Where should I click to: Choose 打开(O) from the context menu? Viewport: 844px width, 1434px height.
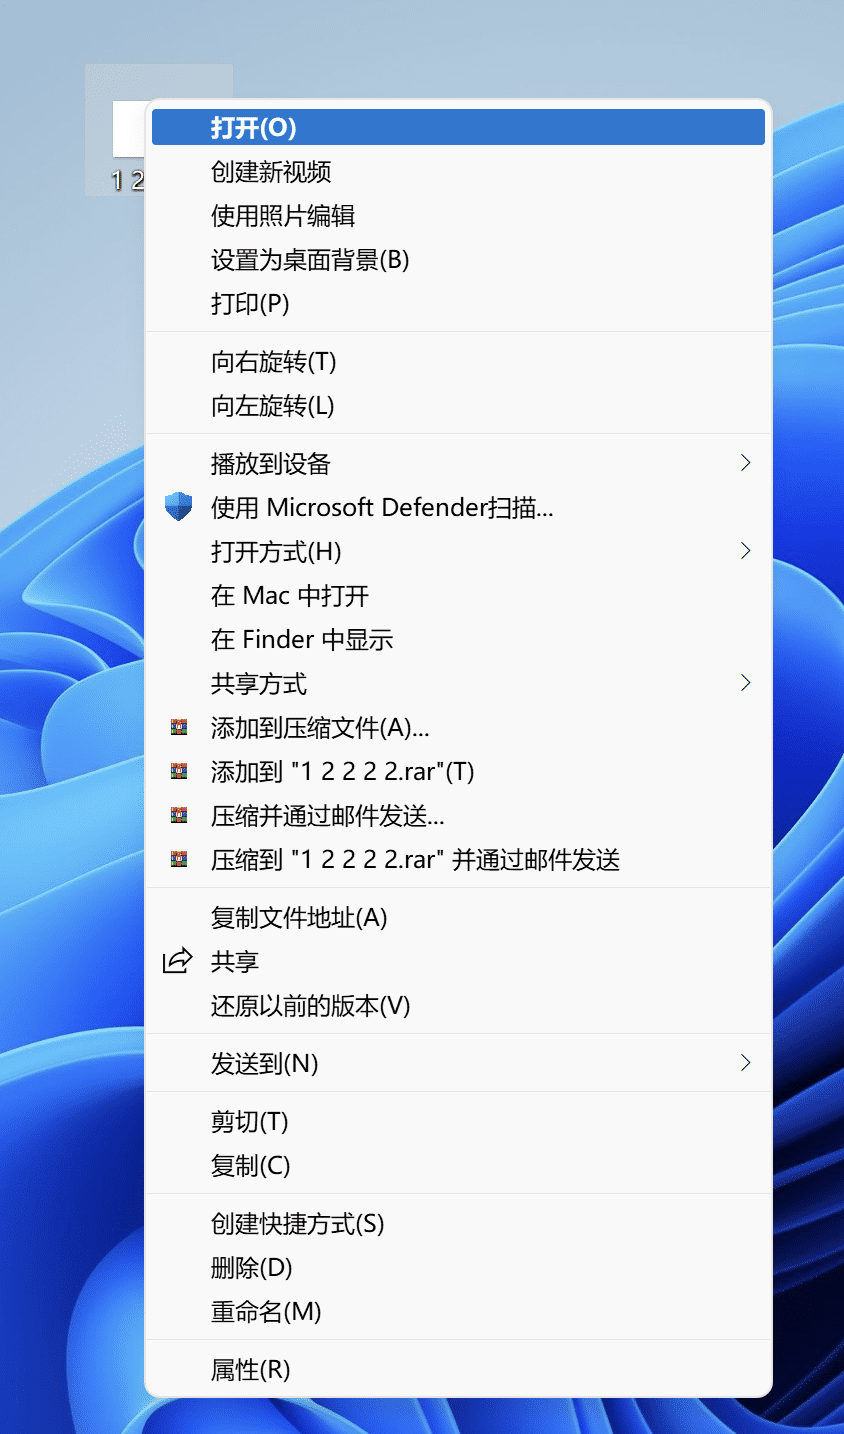coord(254,128)
